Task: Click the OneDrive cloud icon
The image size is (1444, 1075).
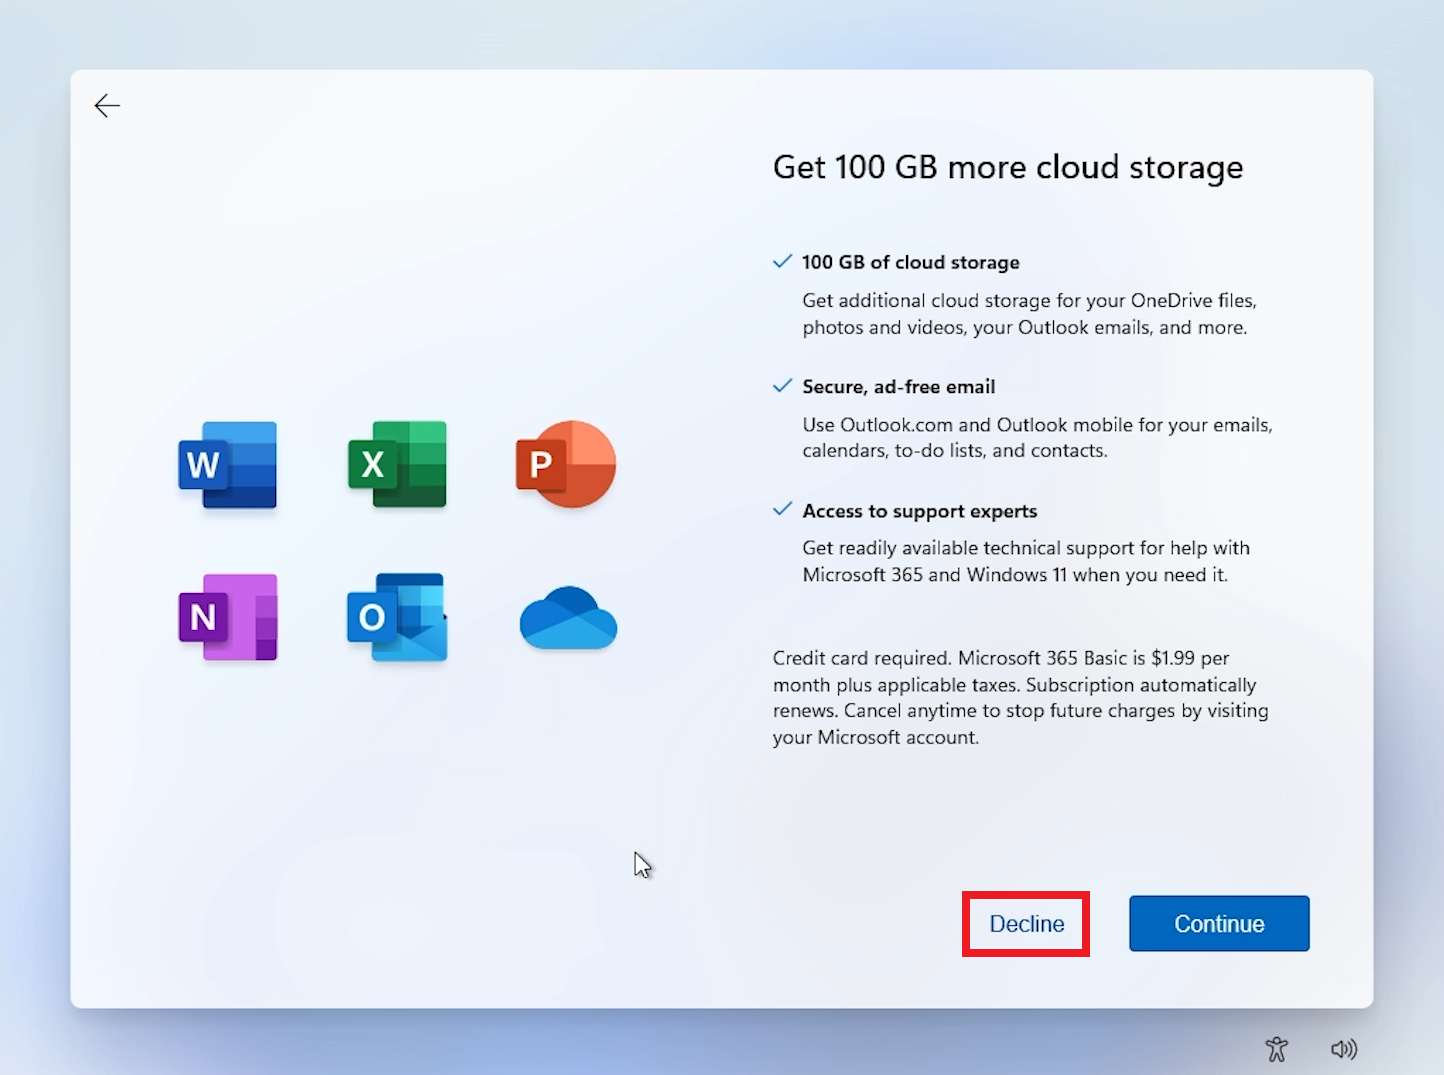Action: [567, 619]
